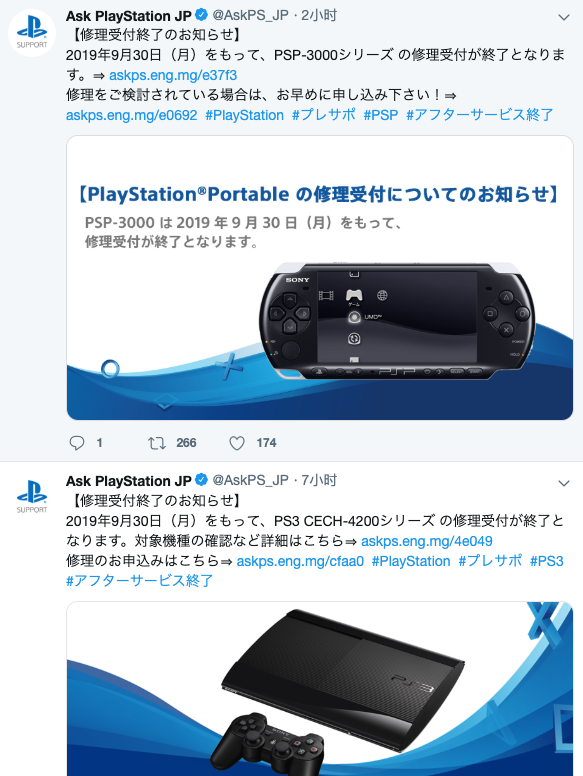
Task: Retweet the PSP-3000 repair notice tweet
Action: click(x=157, y=442)
